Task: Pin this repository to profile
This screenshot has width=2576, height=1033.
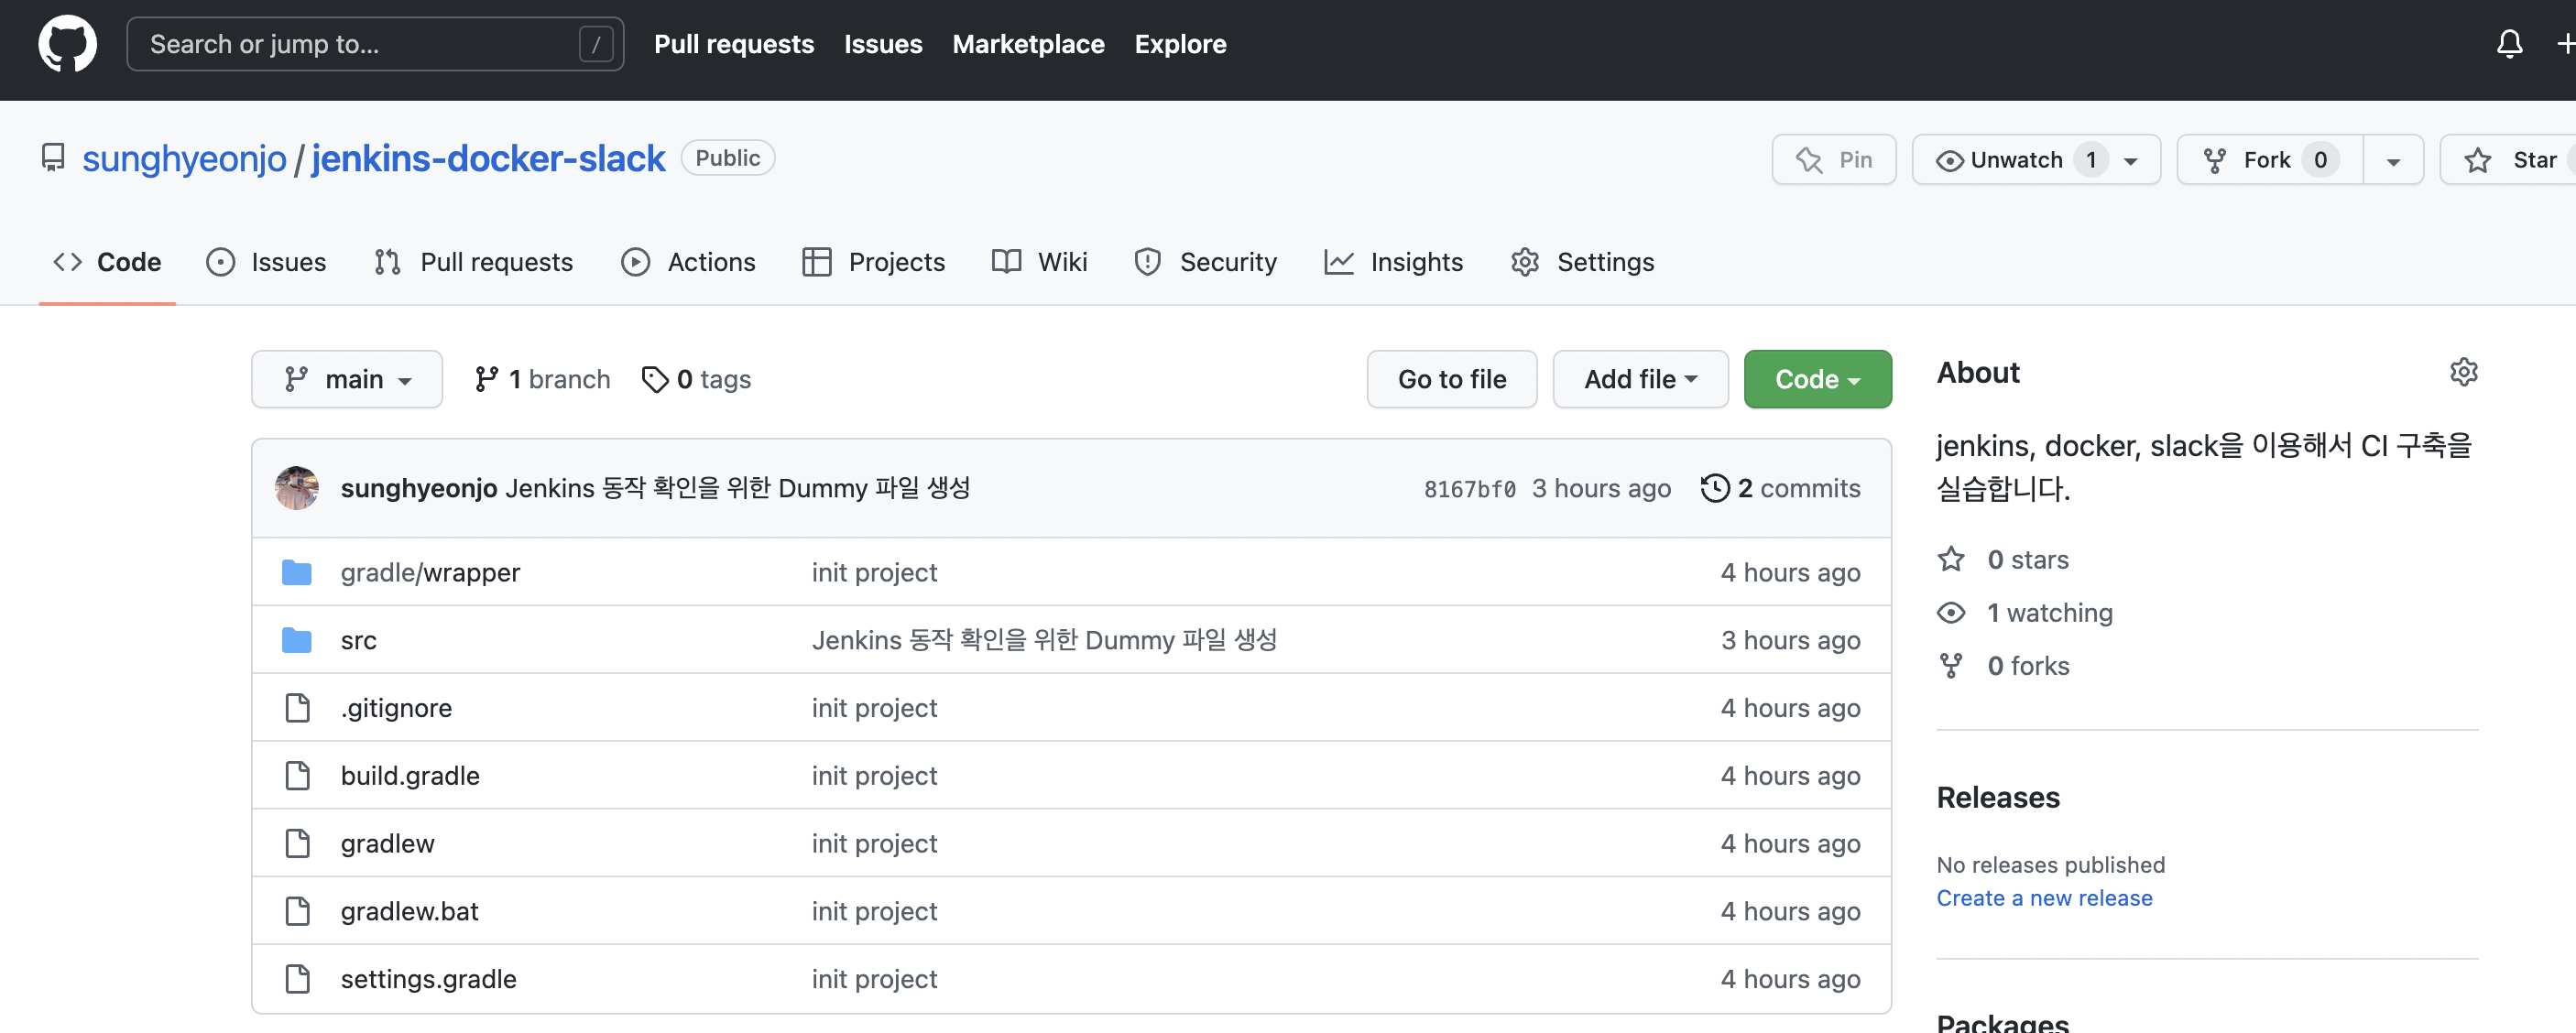Action: click(x=1834, y=160)
